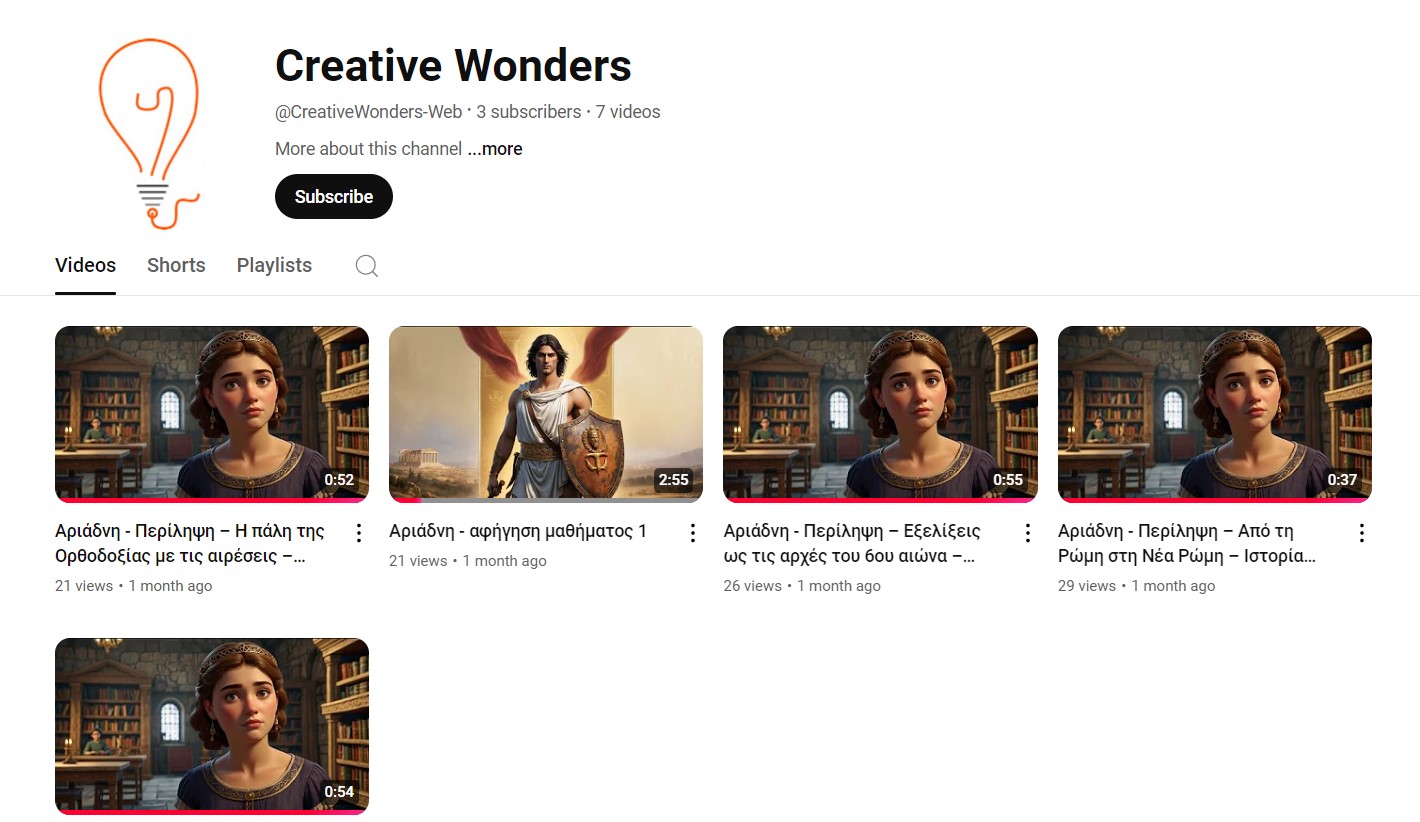This screenshot has width=1420, height=822.
Task: Open the options menu for the Ορθοδοξίας video
Action: point(359,533)
